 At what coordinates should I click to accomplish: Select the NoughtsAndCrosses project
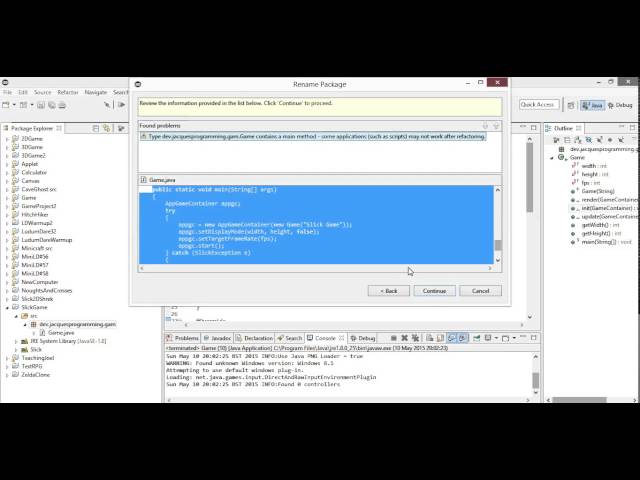tap(47, 291)
